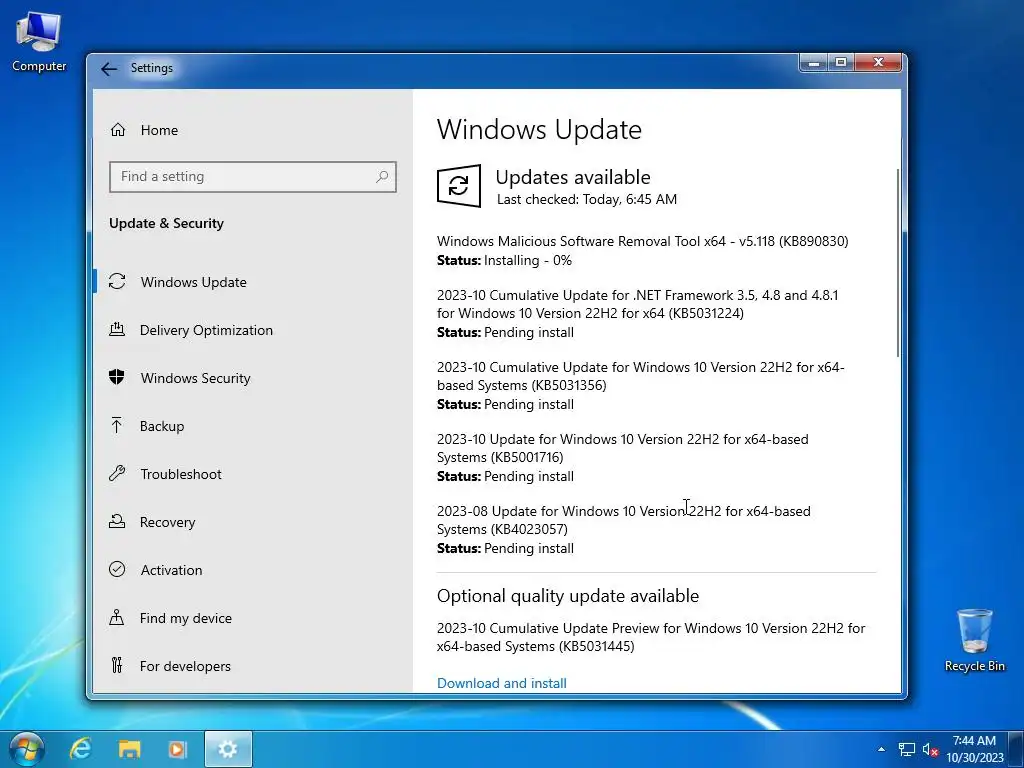1024x768 pixels.
Task: Open Windows Media Player from taskbar
Action: pos(178,749)
